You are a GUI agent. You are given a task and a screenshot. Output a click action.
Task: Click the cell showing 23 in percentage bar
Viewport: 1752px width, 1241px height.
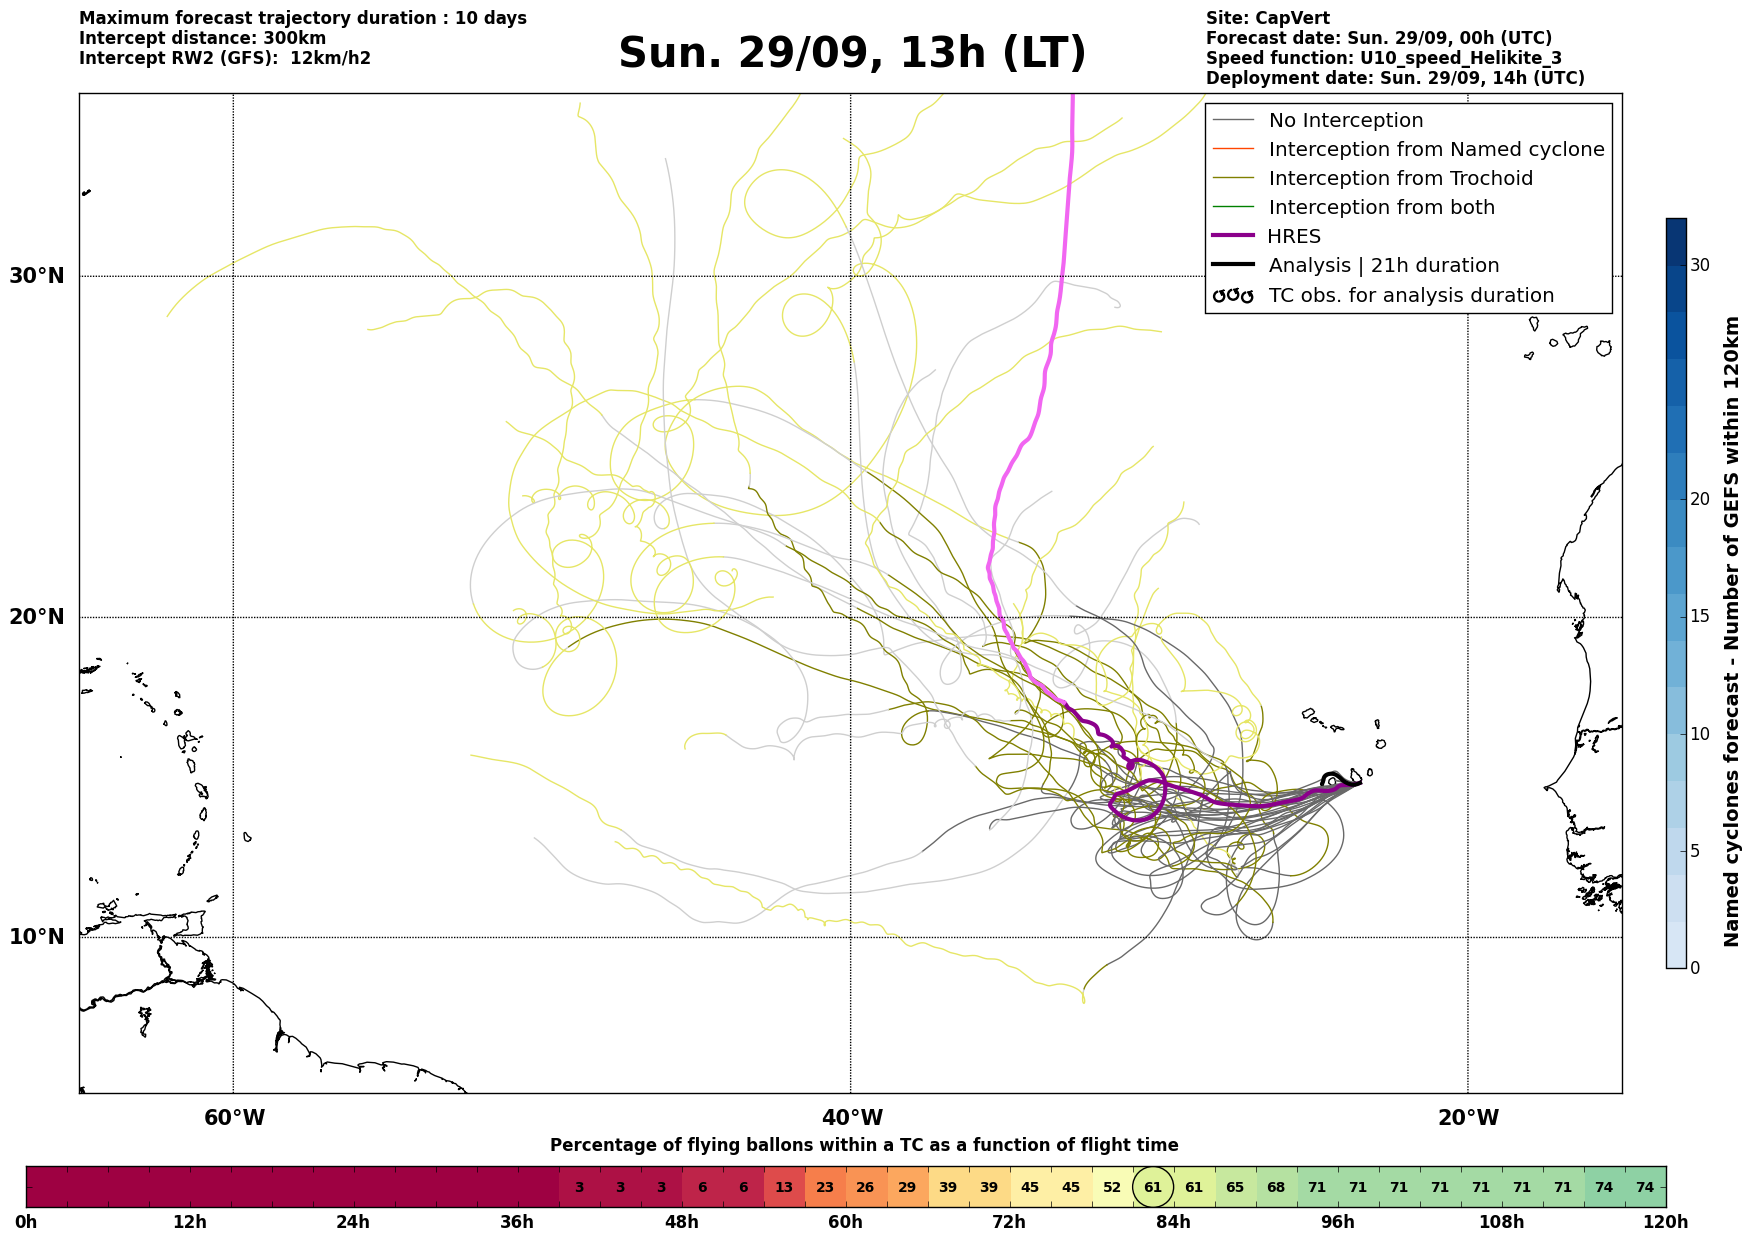click(x=825, y=1187)
